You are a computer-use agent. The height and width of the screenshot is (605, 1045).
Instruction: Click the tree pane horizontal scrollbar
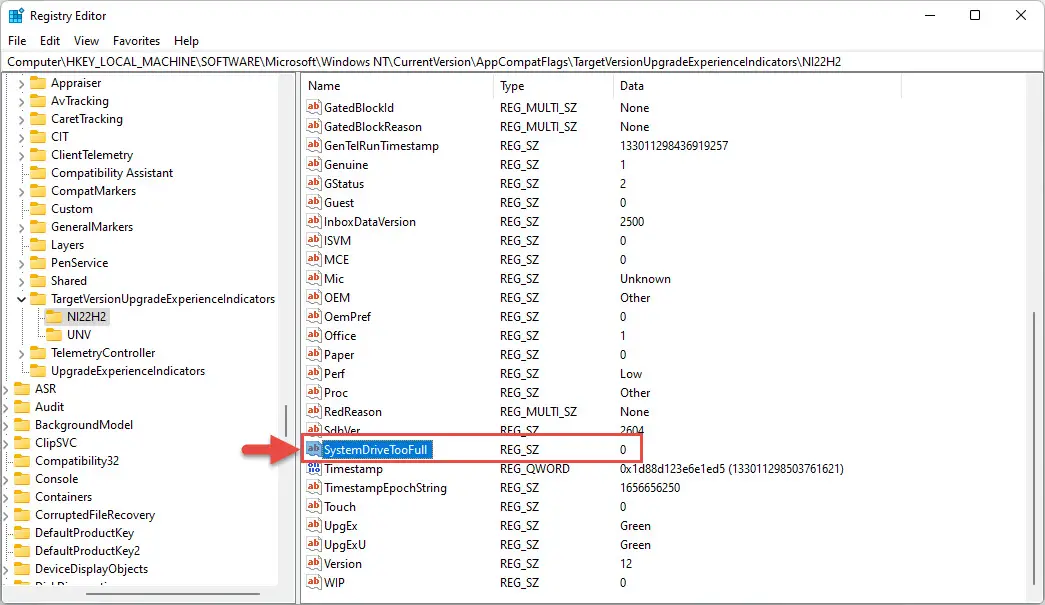(173, 593)
